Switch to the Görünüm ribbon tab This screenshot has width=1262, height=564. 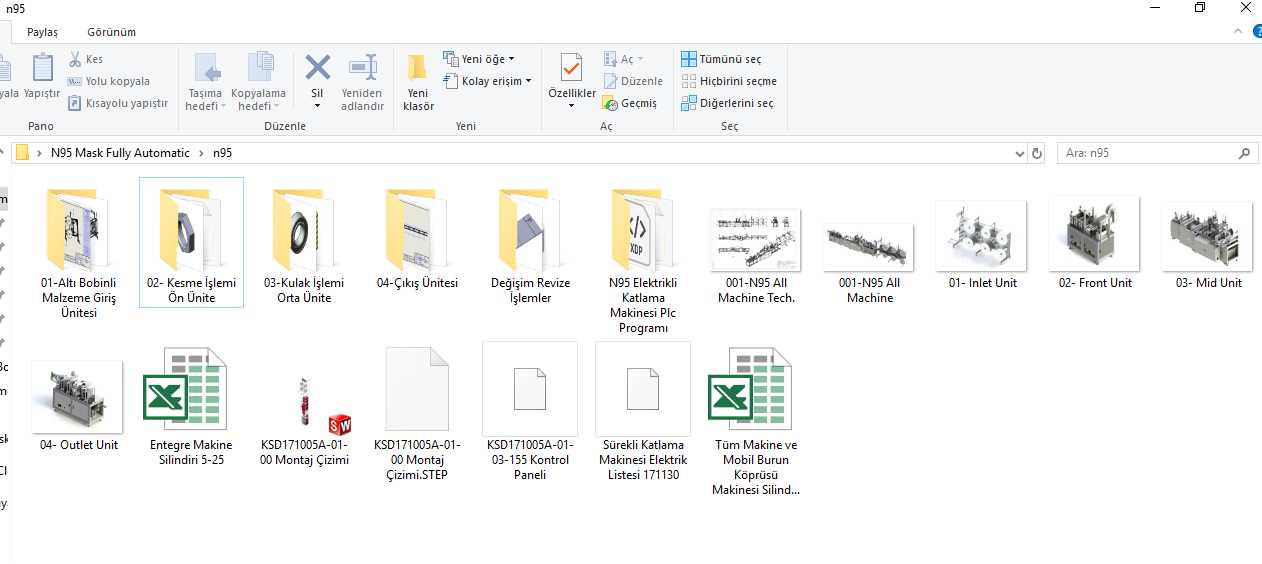click(111, 32)
